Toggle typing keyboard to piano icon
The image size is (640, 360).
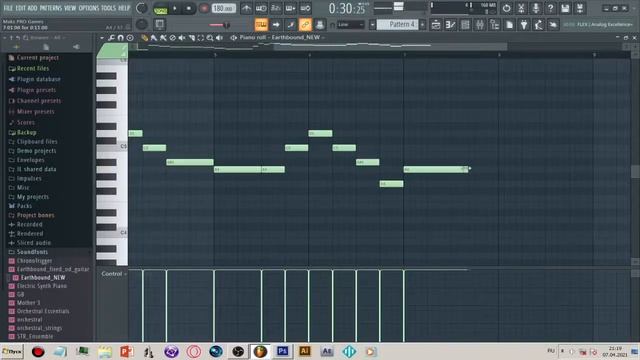click(x=261, y=25)
